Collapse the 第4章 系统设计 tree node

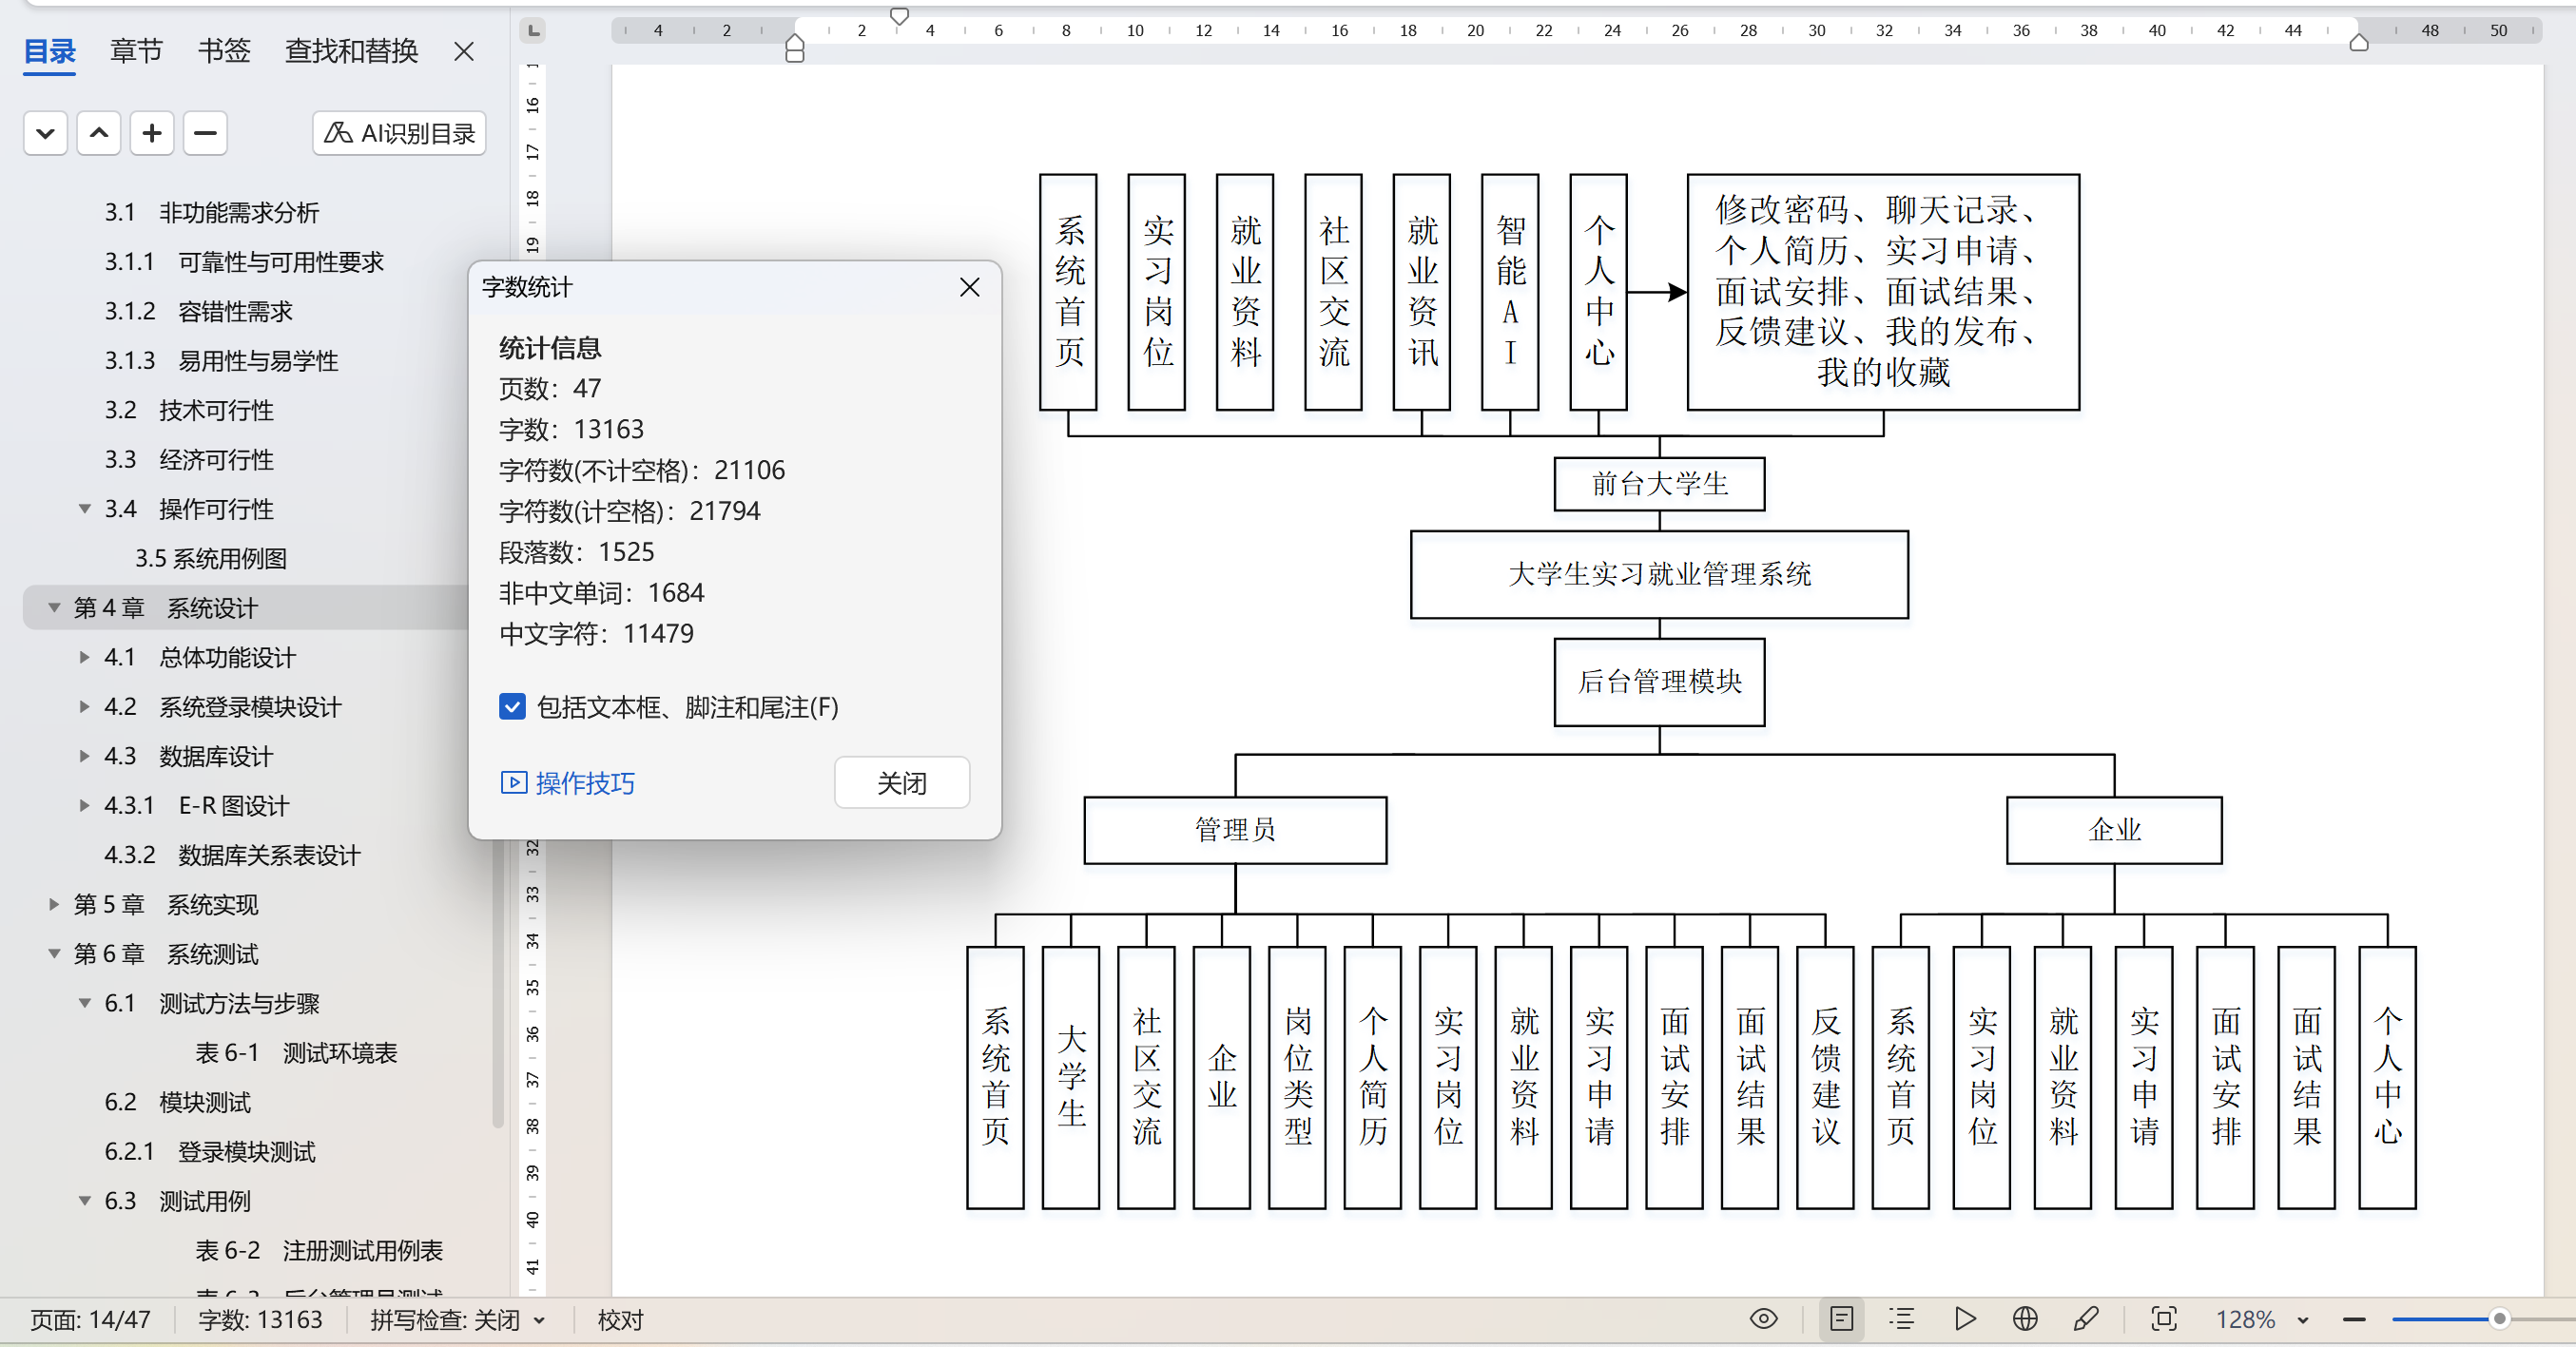(x=54, y=607)
